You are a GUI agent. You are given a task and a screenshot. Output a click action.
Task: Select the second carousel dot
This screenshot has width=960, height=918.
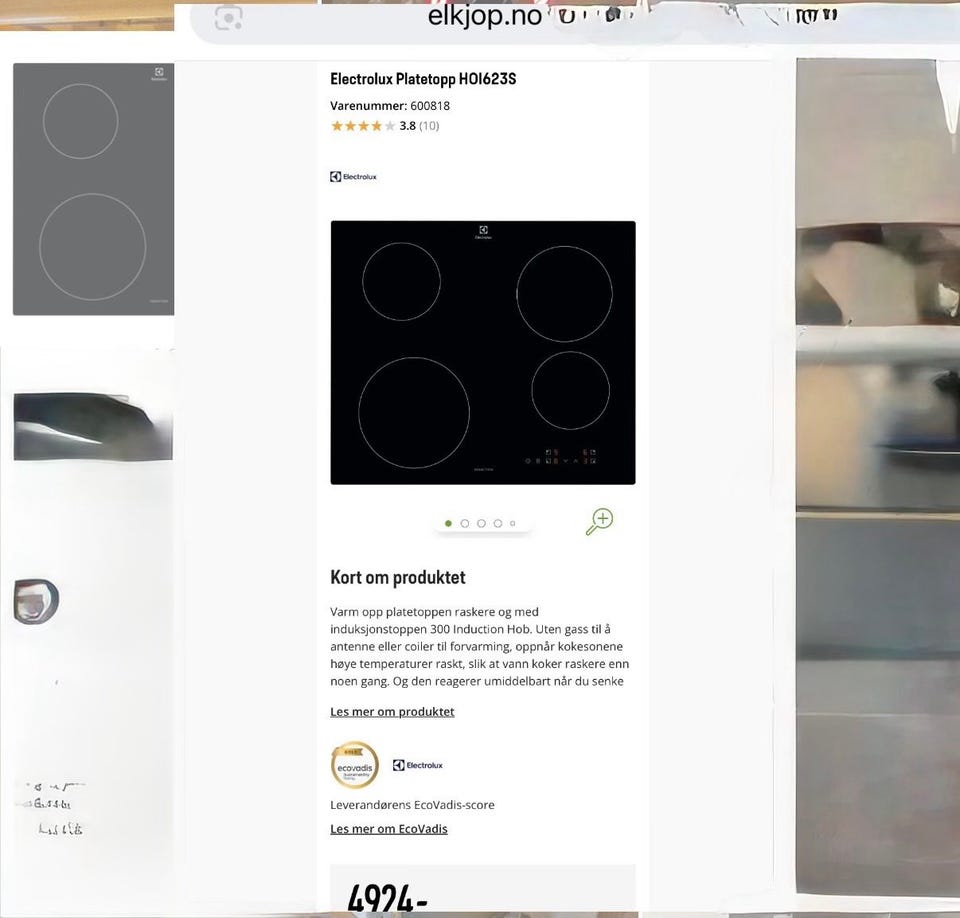(x=465, y=524)
